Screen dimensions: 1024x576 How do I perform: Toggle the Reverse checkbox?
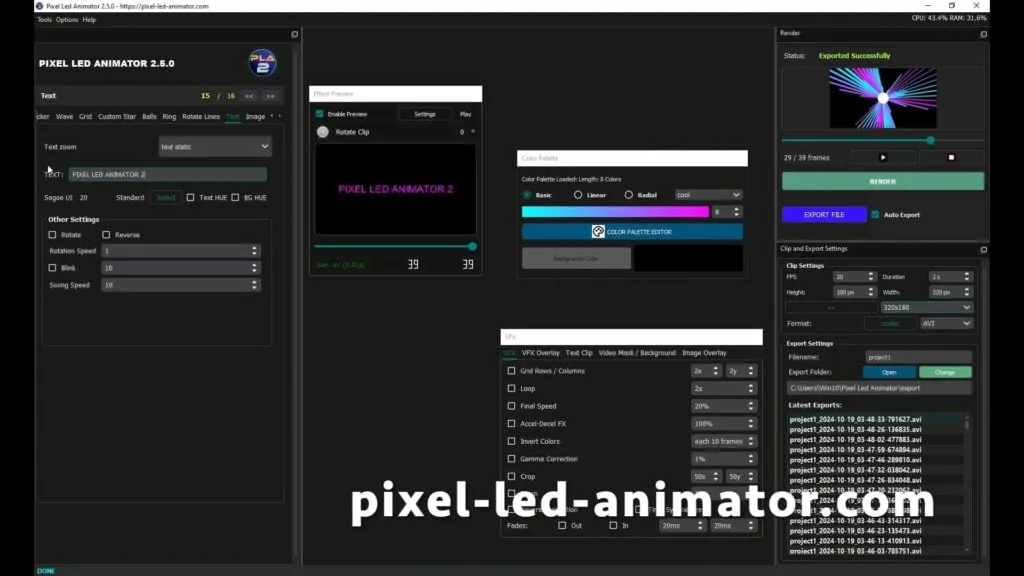(x=106, y=234)
